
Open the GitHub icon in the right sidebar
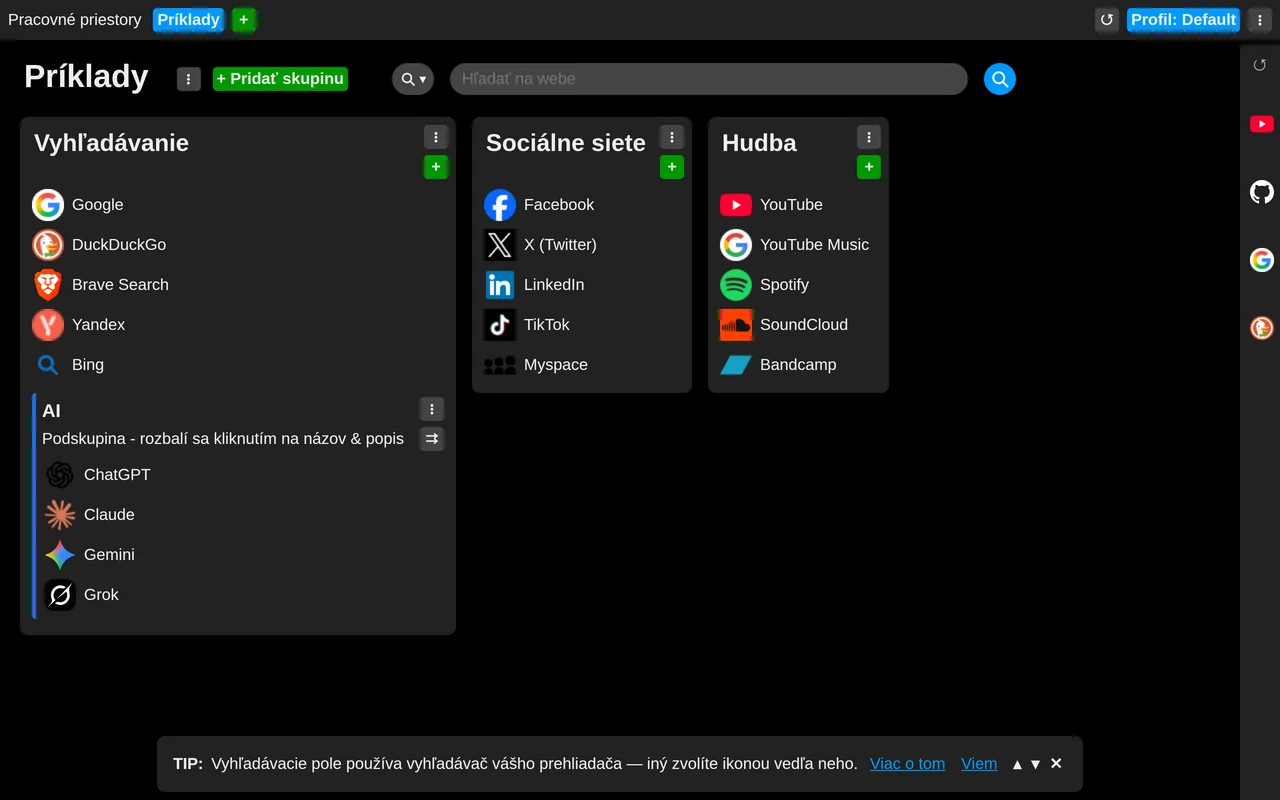(1262, 192)
